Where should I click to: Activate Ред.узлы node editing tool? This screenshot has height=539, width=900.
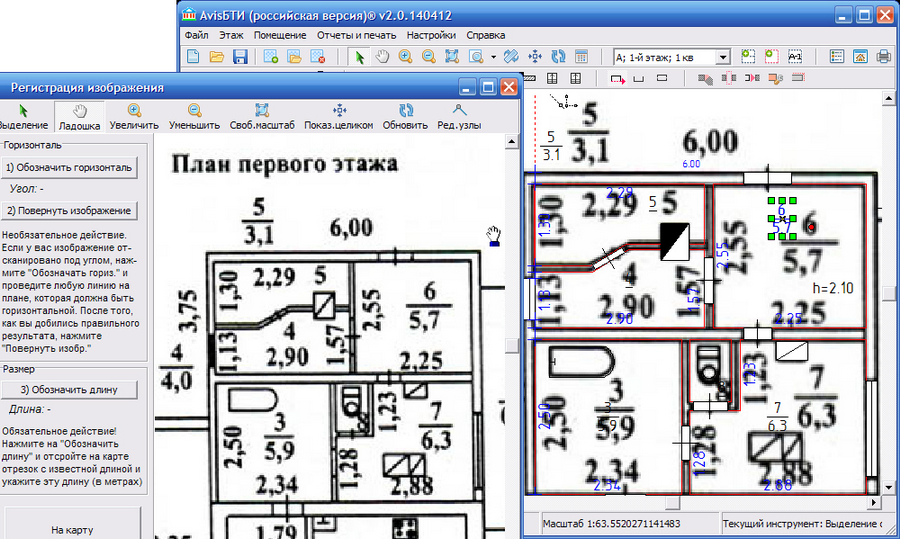(x=459, y=117)
